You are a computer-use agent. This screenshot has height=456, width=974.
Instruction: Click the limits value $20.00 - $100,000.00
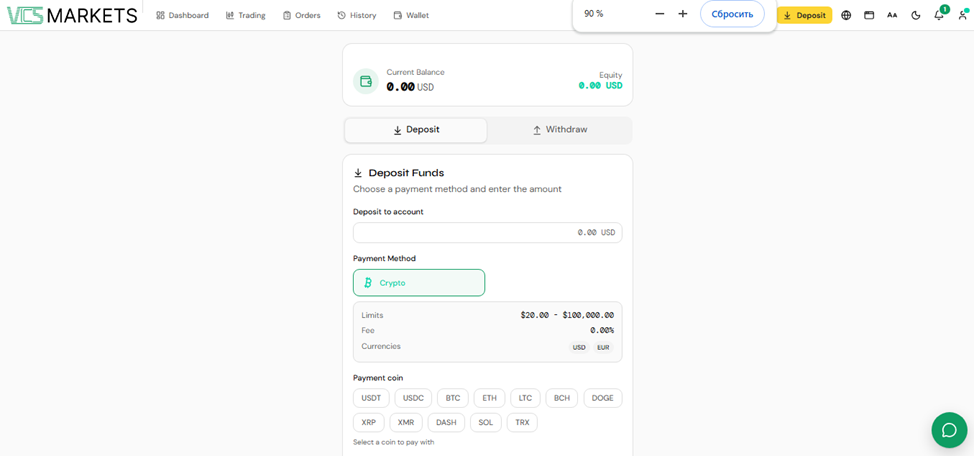[567, 316]
